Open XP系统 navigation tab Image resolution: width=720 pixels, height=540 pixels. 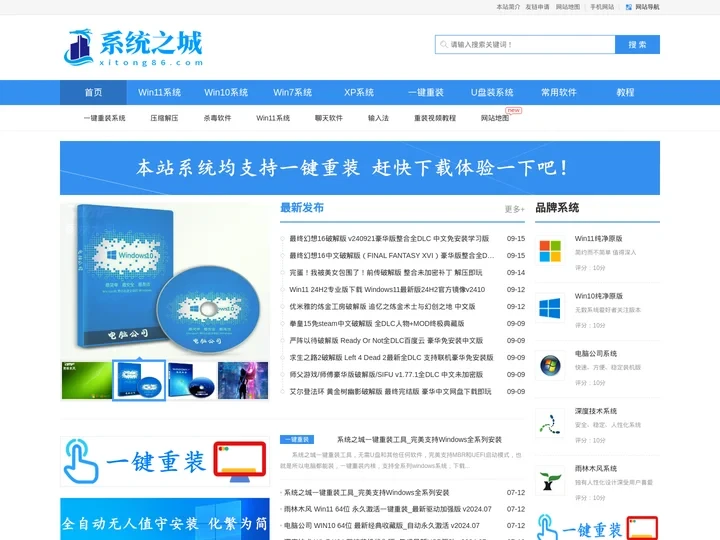coord(359,92)
